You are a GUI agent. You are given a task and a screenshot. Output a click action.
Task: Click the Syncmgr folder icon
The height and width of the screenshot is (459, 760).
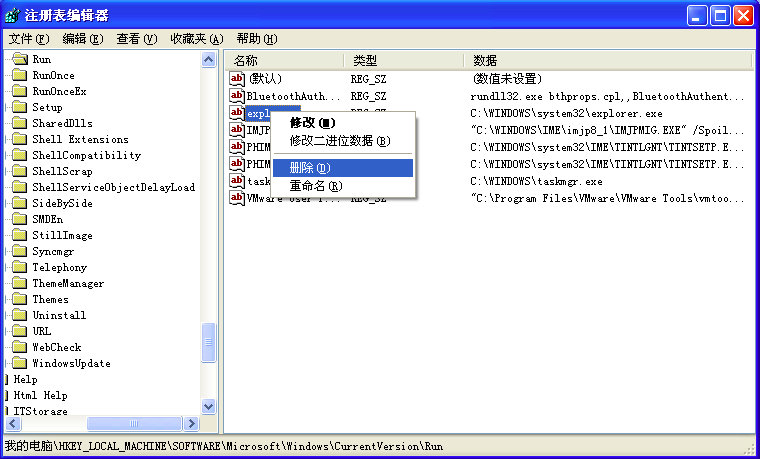(x=20, y=251)
